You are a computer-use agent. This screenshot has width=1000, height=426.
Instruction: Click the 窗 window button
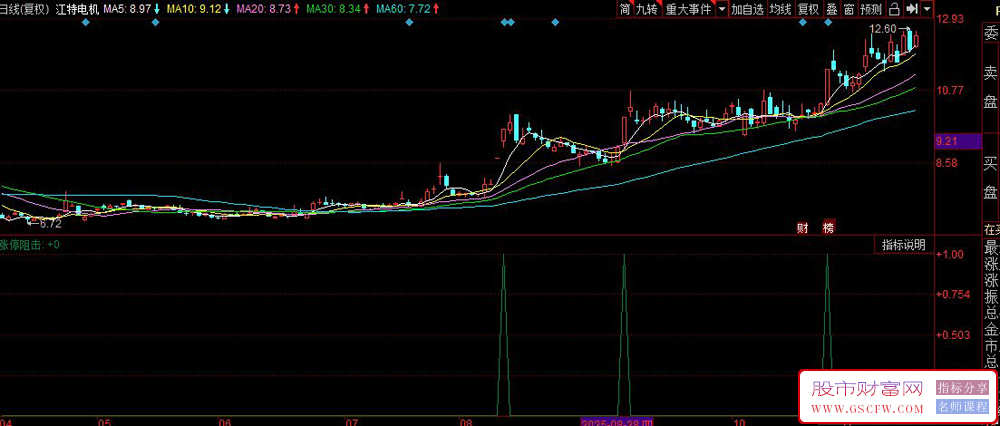pyautogui.click(x=849, y=9)
